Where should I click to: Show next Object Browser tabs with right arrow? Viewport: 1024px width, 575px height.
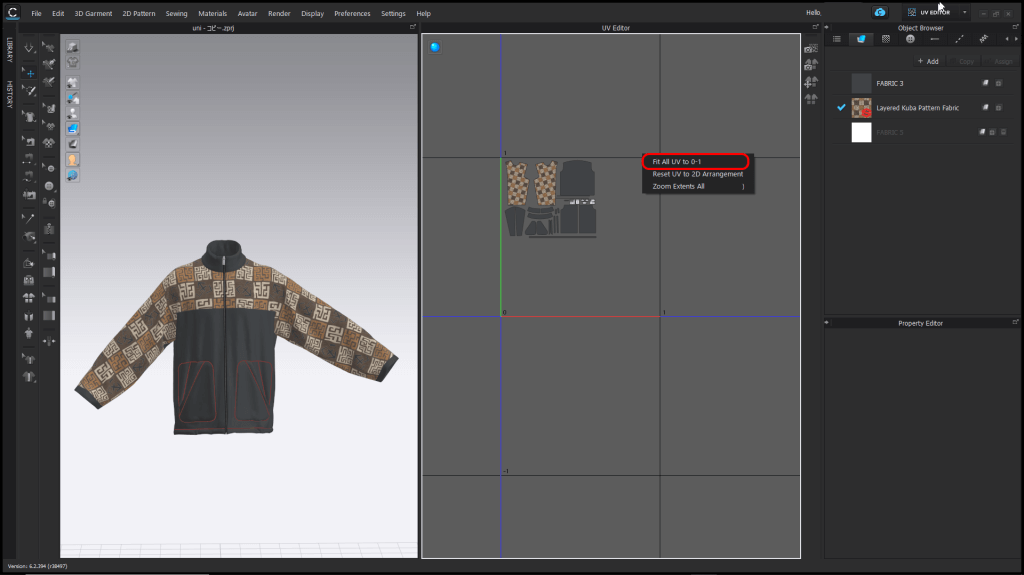(x=1016, y=39)
